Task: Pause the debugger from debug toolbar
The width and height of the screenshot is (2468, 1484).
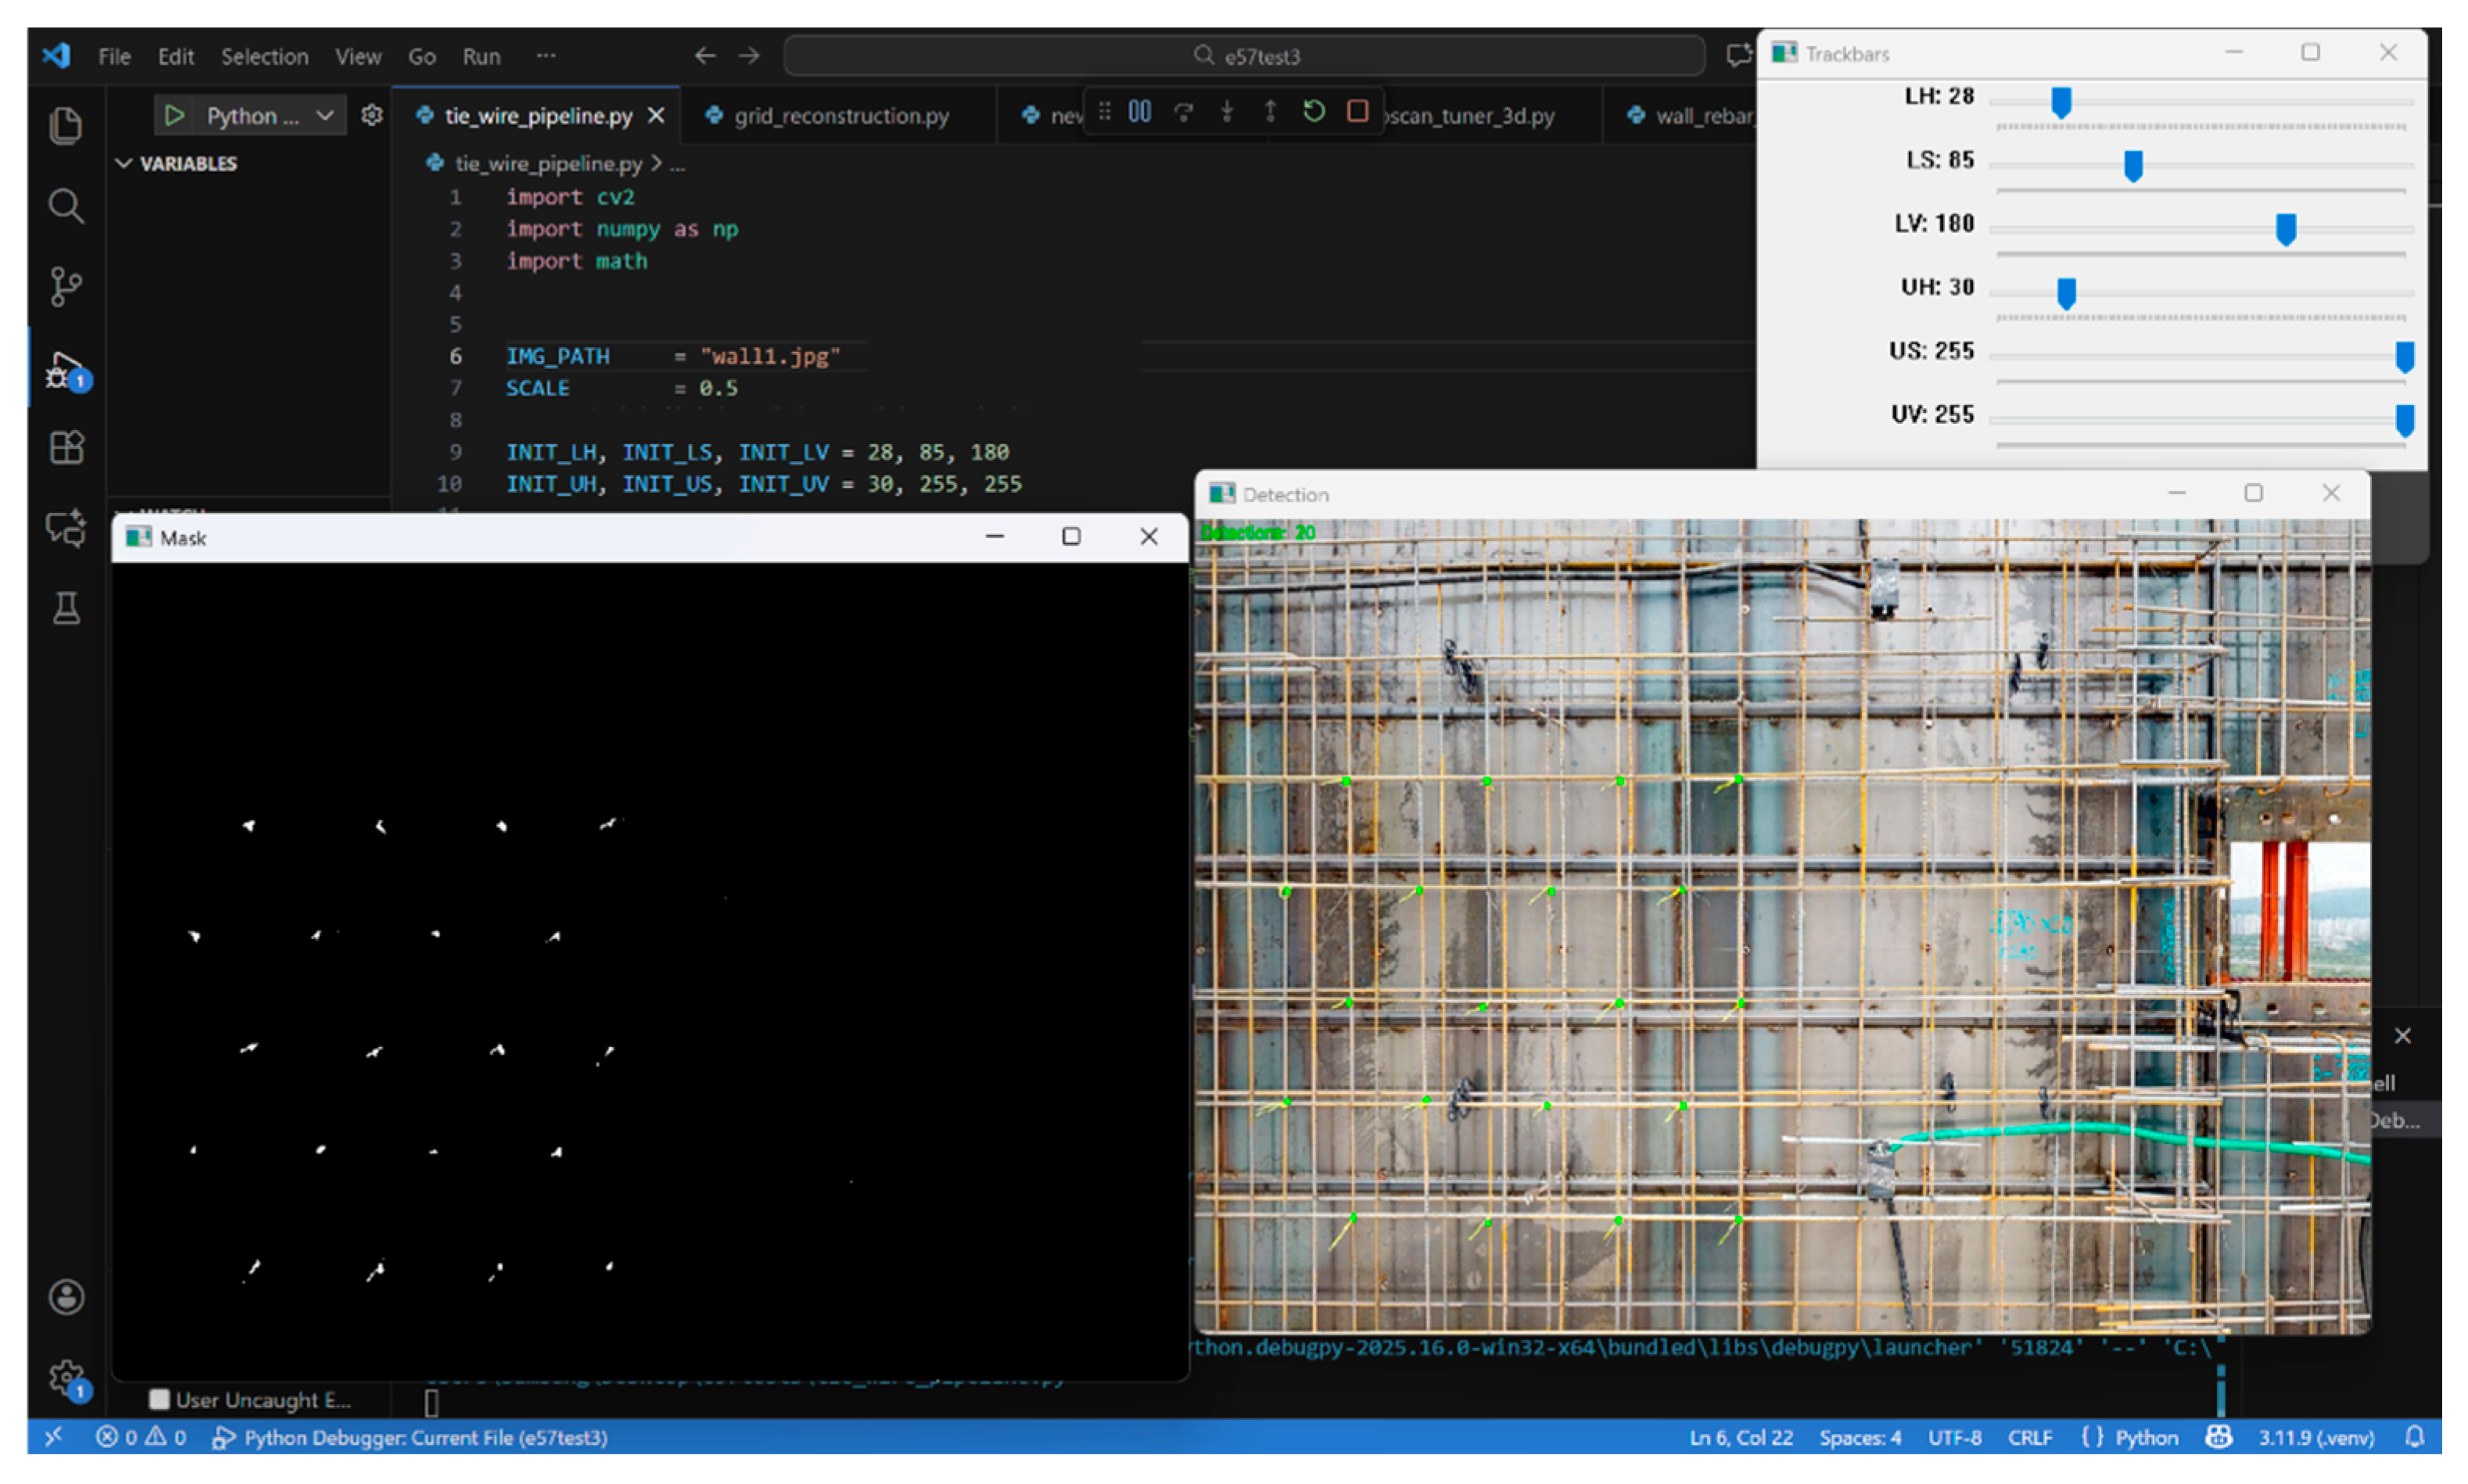Action: [1139, 111]
